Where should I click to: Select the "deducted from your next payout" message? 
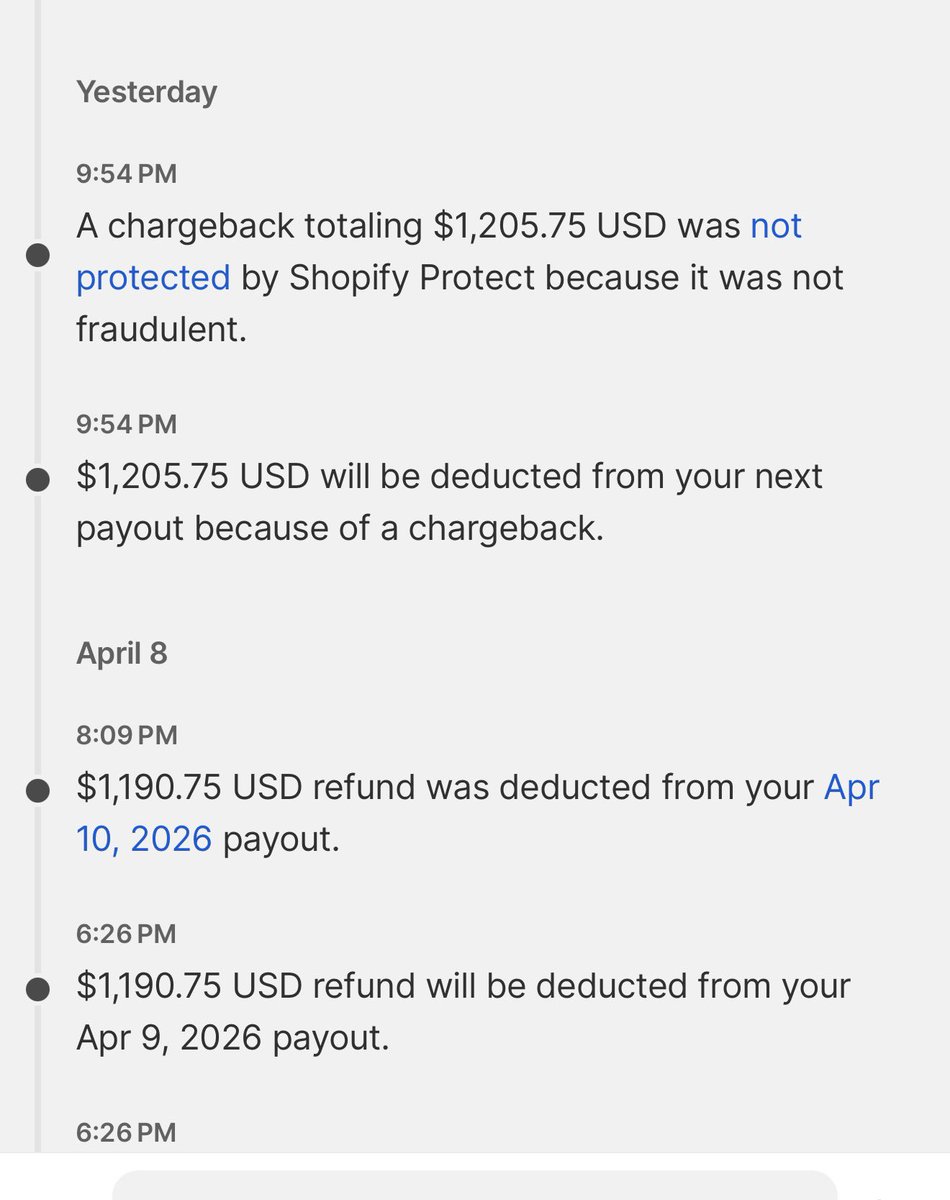point(448,502)
